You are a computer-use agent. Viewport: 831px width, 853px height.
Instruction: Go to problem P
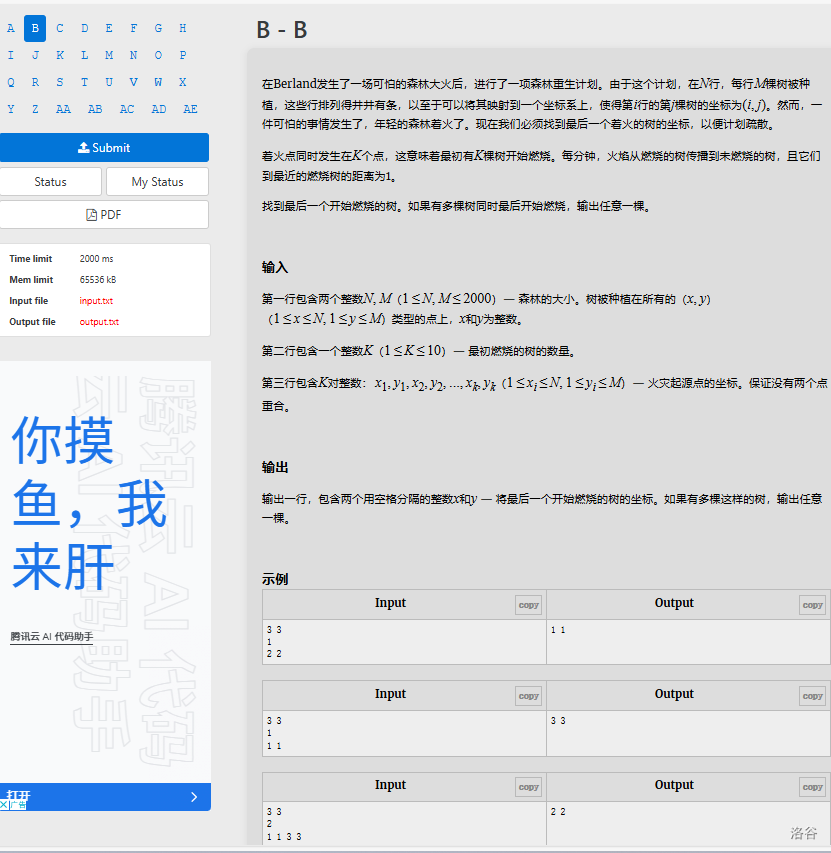click(x=183, y=55)
